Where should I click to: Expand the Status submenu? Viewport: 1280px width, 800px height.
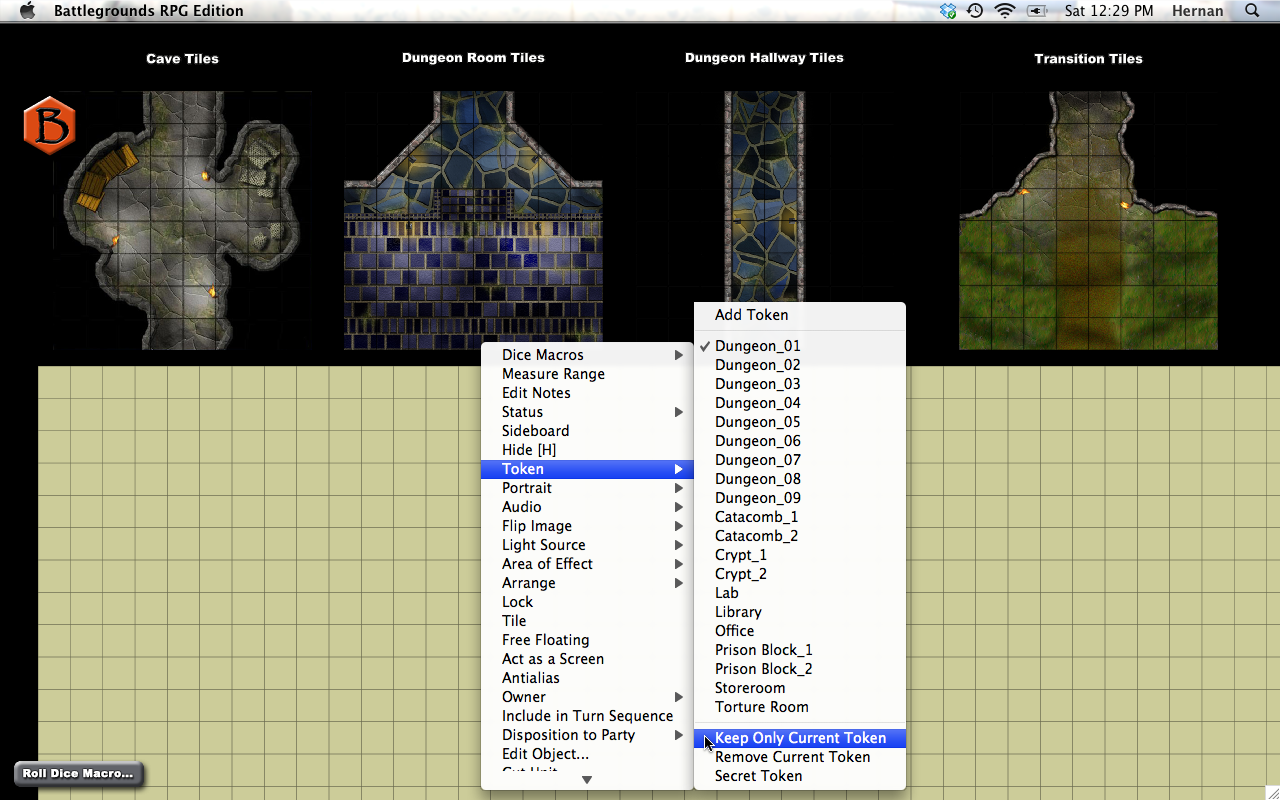[x=587, y=412]
